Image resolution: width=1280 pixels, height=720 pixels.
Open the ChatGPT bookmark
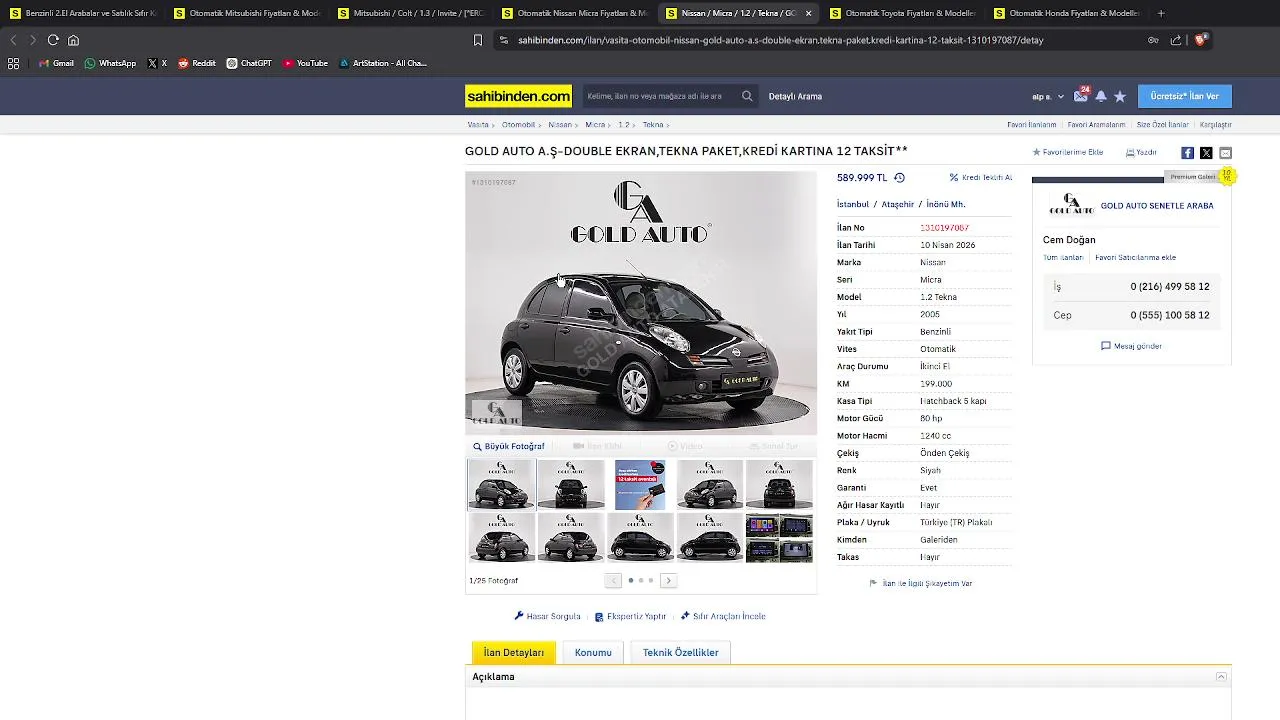[249, 63]
